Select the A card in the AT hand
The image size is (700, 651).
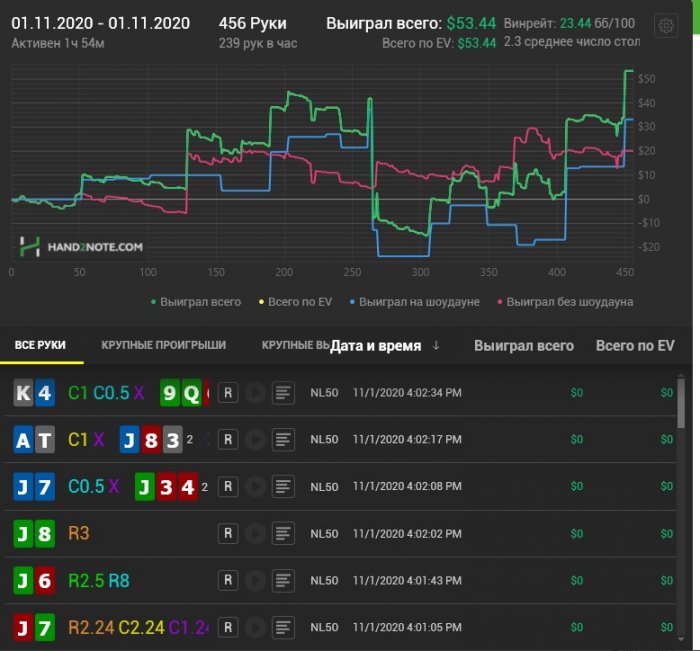pyautogui.click(x=23, y=440)
